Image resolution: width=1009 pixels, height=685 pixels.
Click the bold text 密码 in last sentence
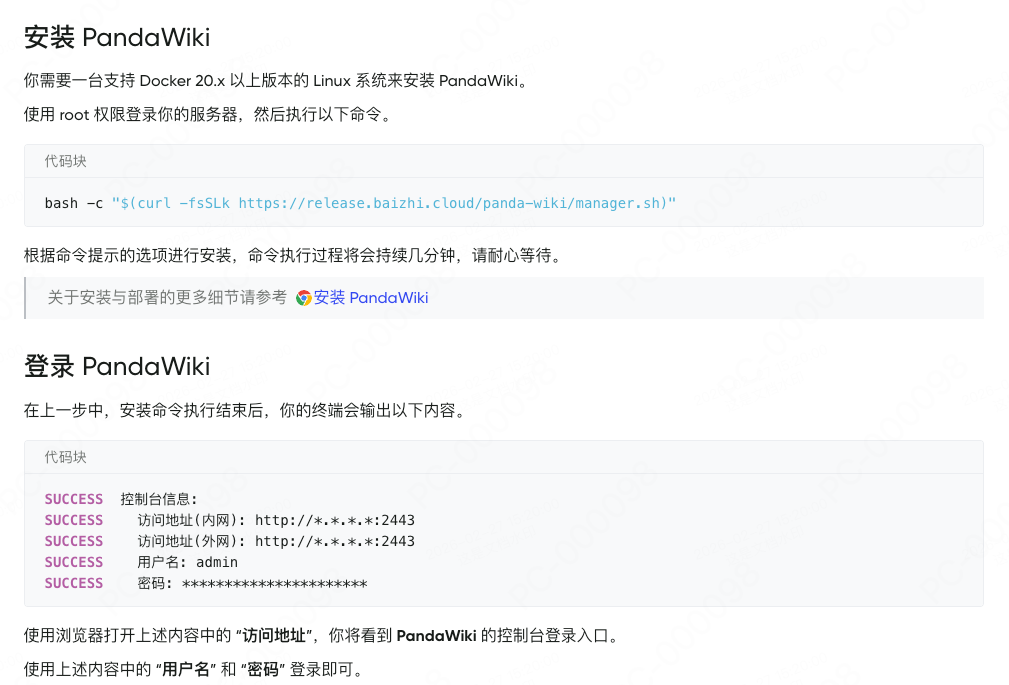pos(263,670)
